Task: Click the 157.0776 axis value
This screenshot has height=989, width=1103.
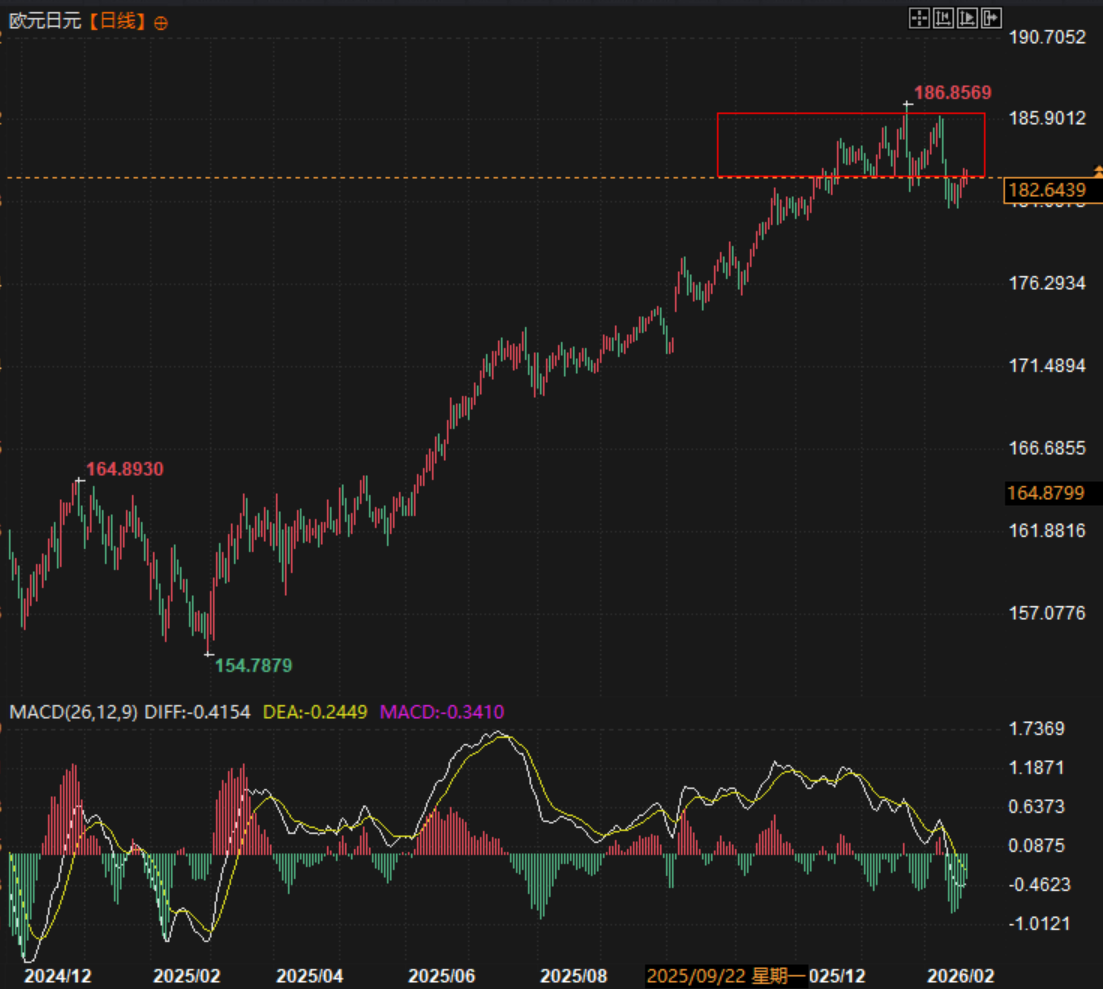Action: (x=1047, y=613)
